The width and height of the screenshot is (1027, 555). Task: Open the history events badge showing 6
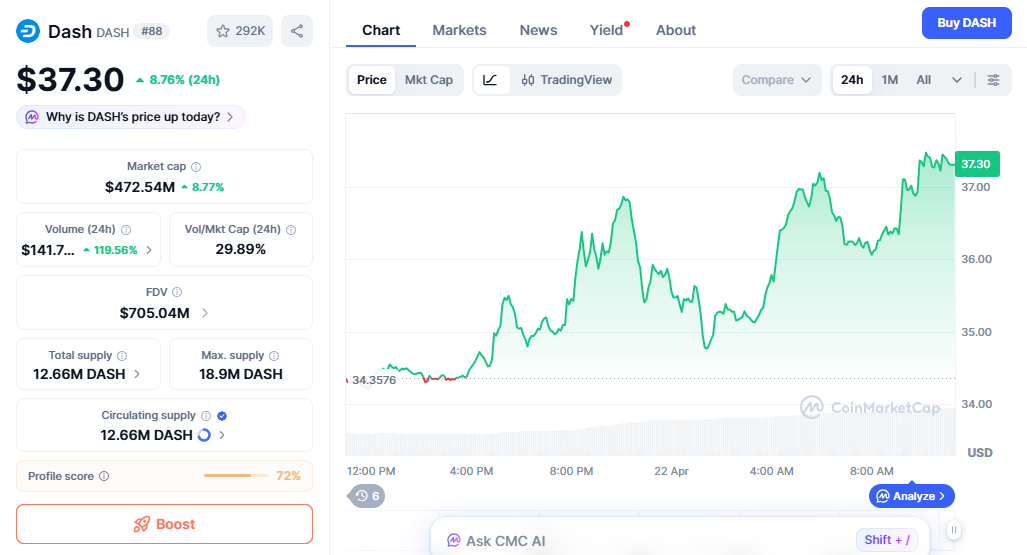367,496
